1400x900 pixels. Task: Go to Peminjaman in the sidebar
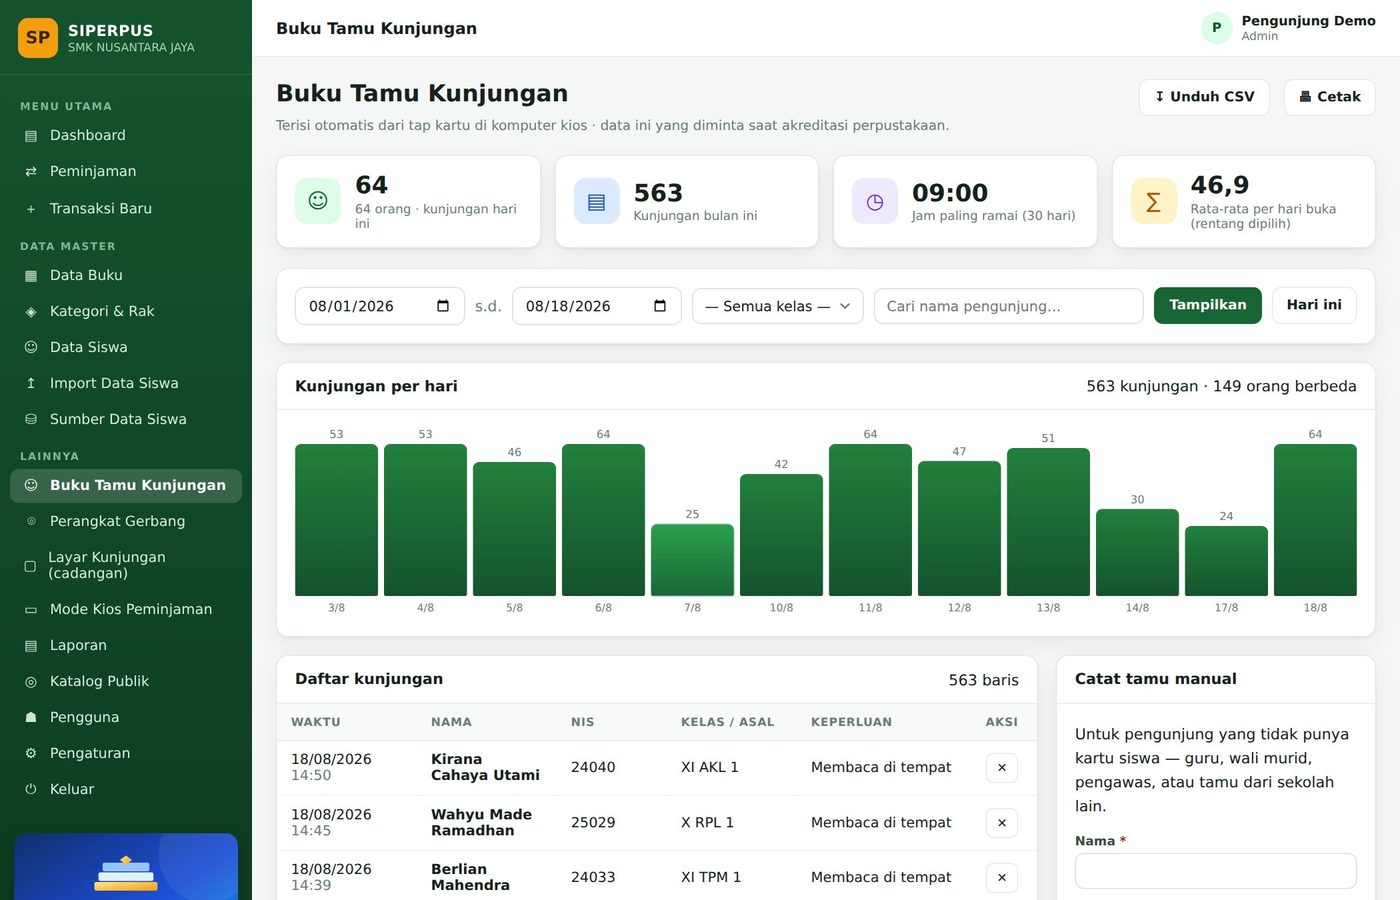point(126,171)
